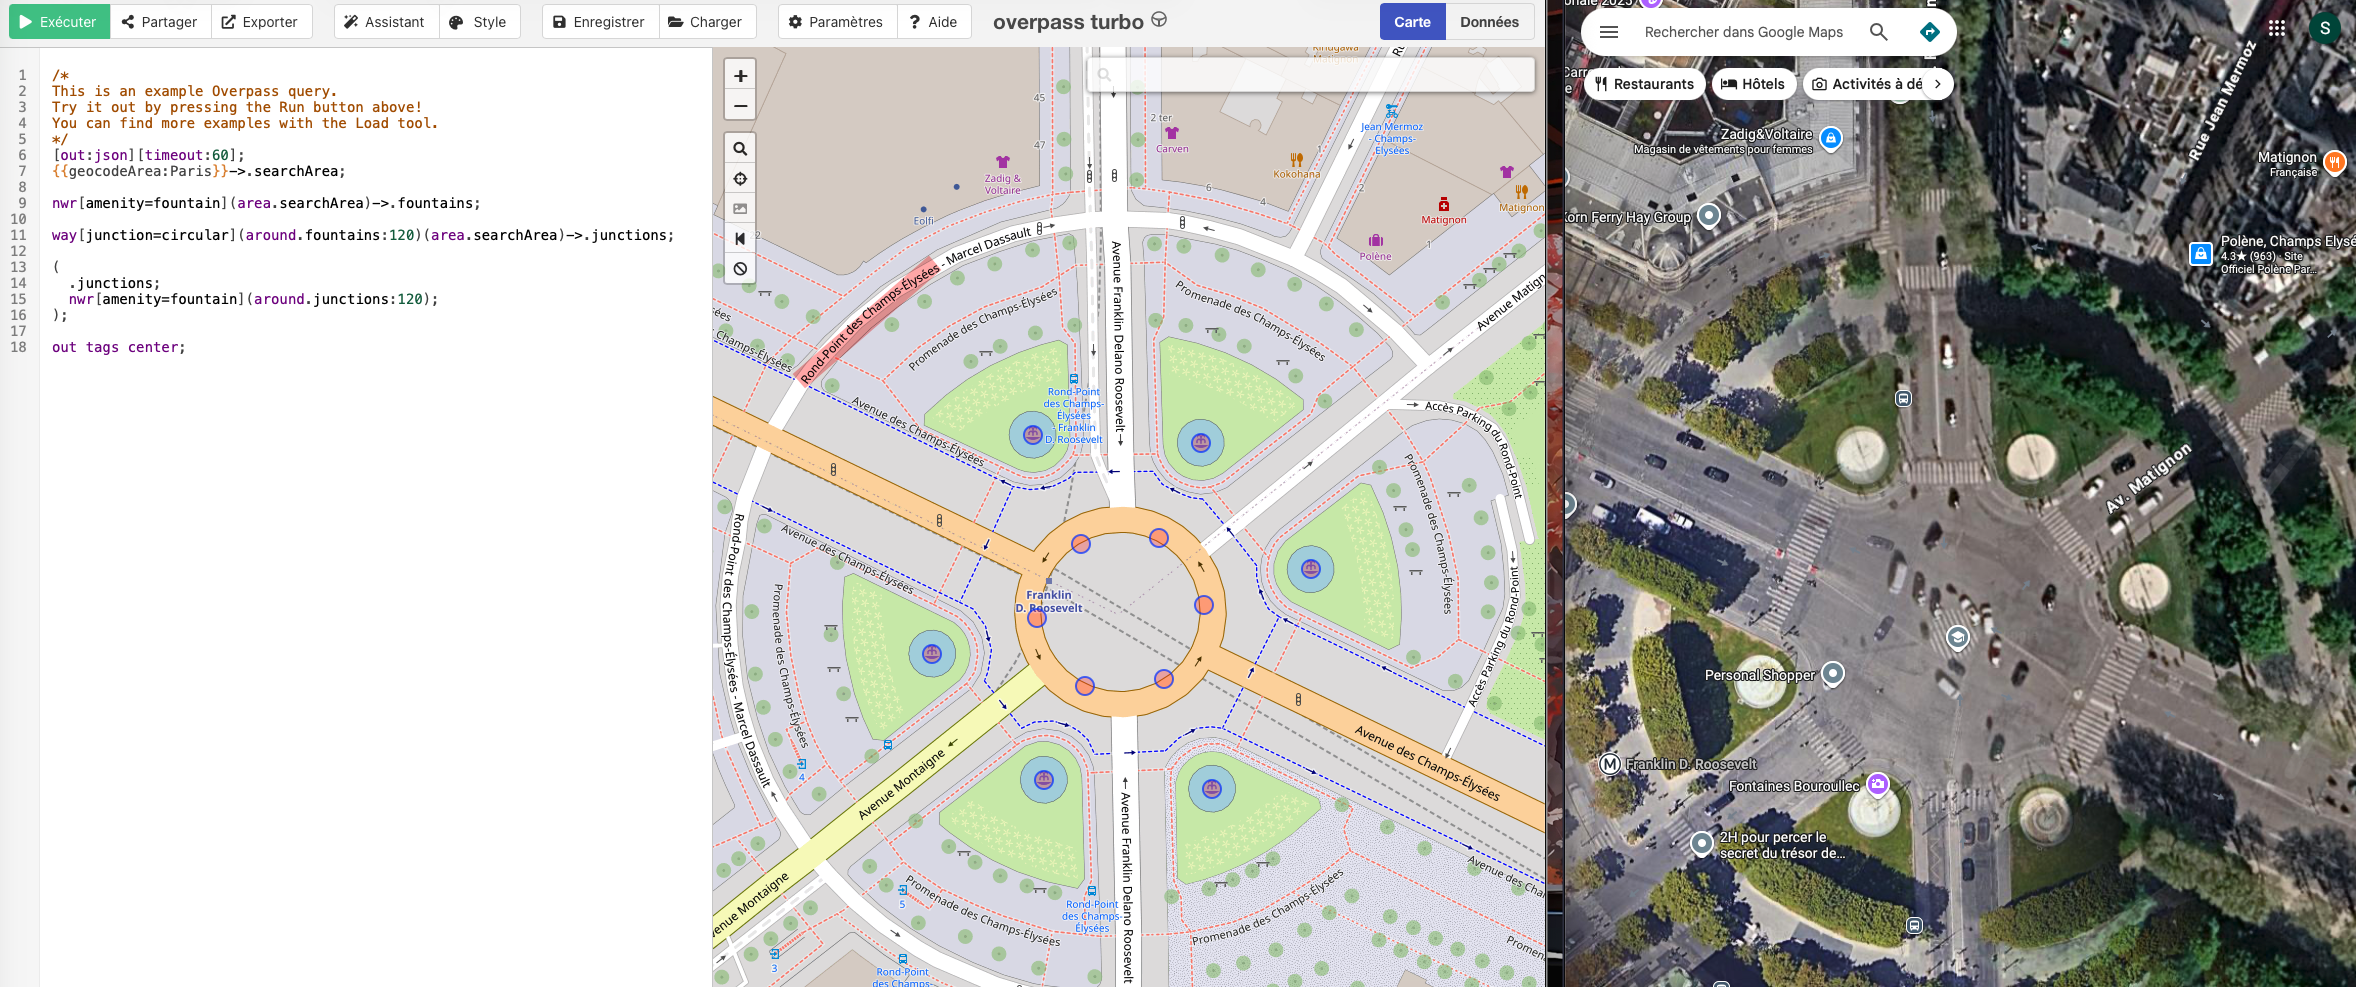Click the Zadig&Voltaire shop pin in Google Maps
The image size is (2356, 987).
pyautogui.click(x=1831, y=138)
